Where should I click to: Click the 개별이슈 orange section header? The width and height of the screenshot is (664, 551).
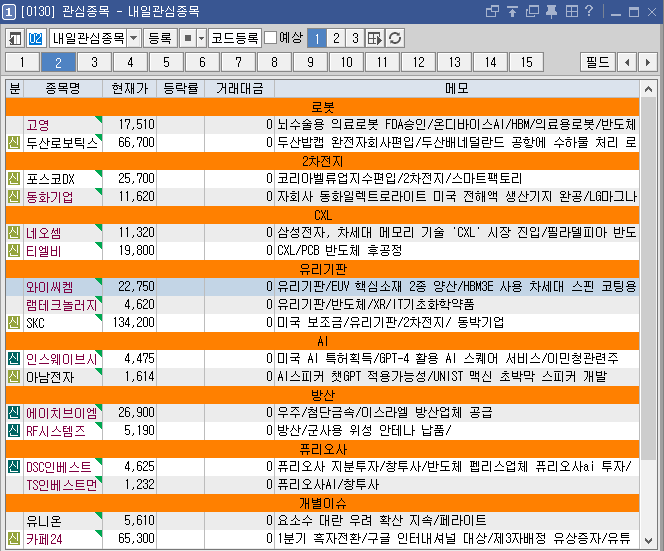[x=323, y=503]
